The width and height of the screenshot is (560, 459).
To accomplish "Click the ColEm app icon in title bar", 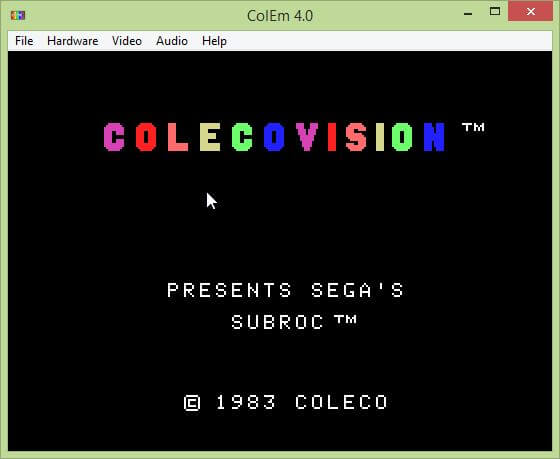I will (x=18, y=15).
